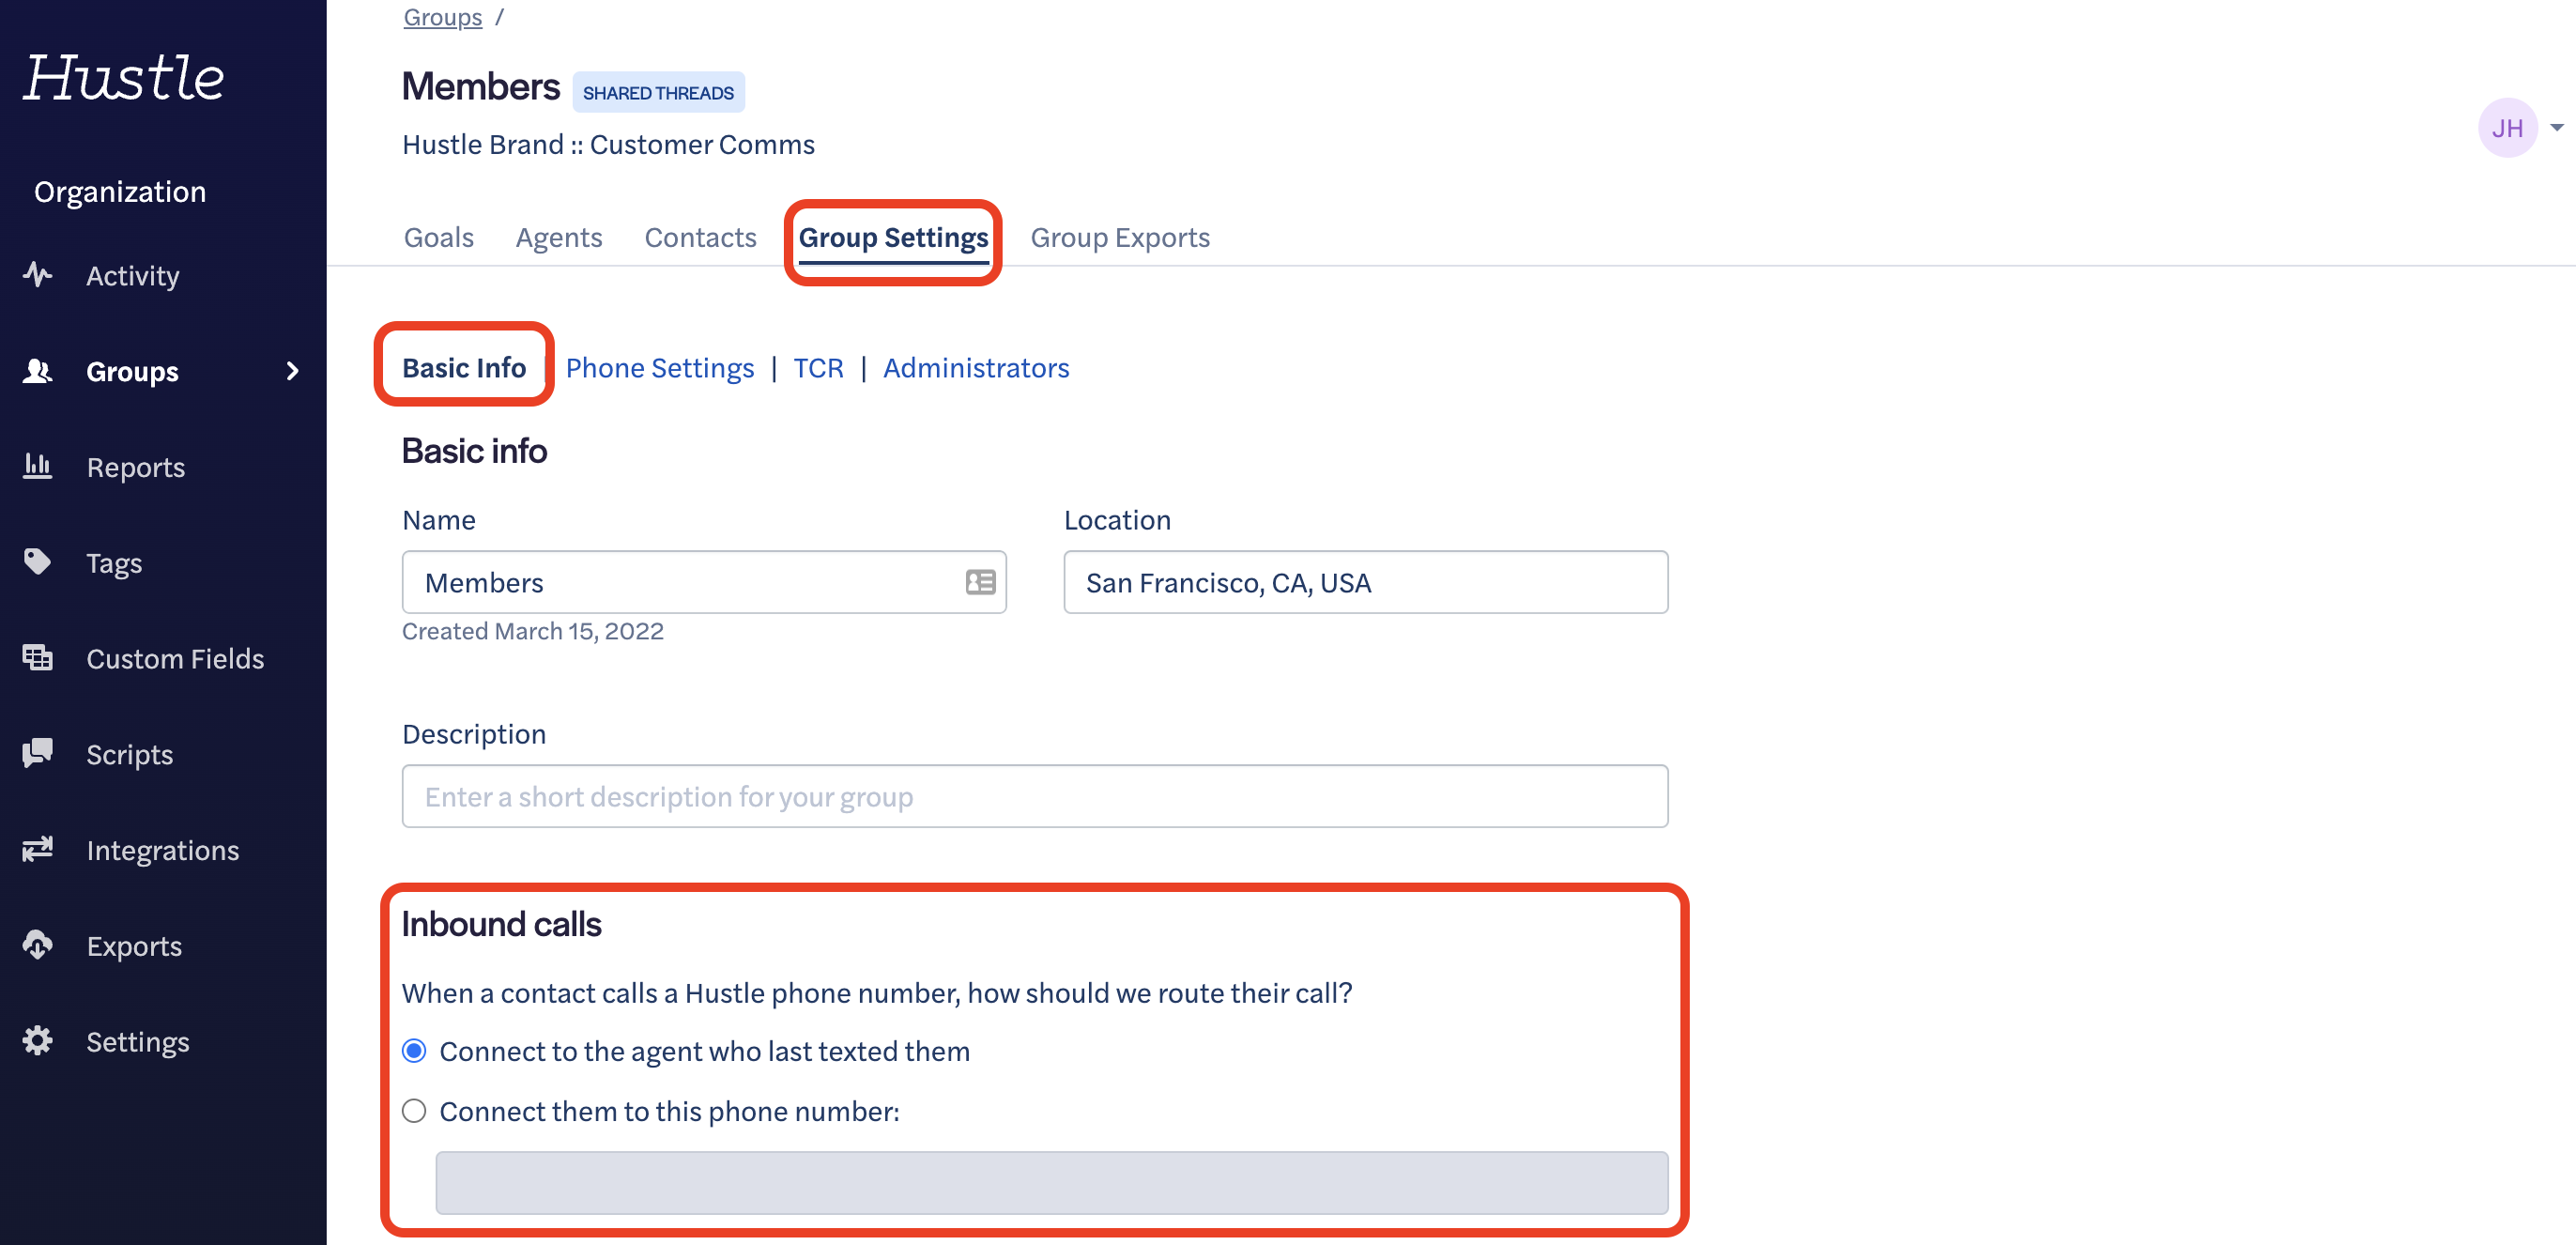Screen dimensions: 2576x1245
Task: Switch to the Group Exports tab
Action: 1120,238
